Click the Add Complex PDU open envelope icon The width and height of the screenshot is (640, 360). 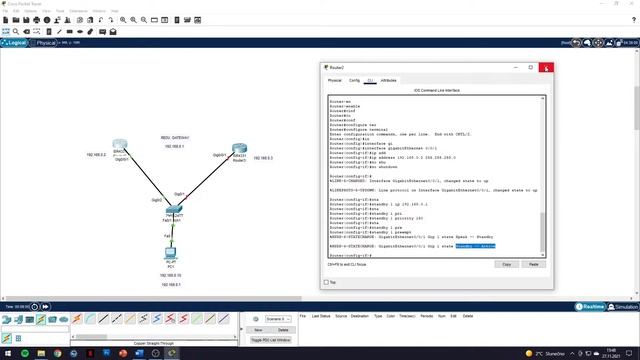click(113, 31)
